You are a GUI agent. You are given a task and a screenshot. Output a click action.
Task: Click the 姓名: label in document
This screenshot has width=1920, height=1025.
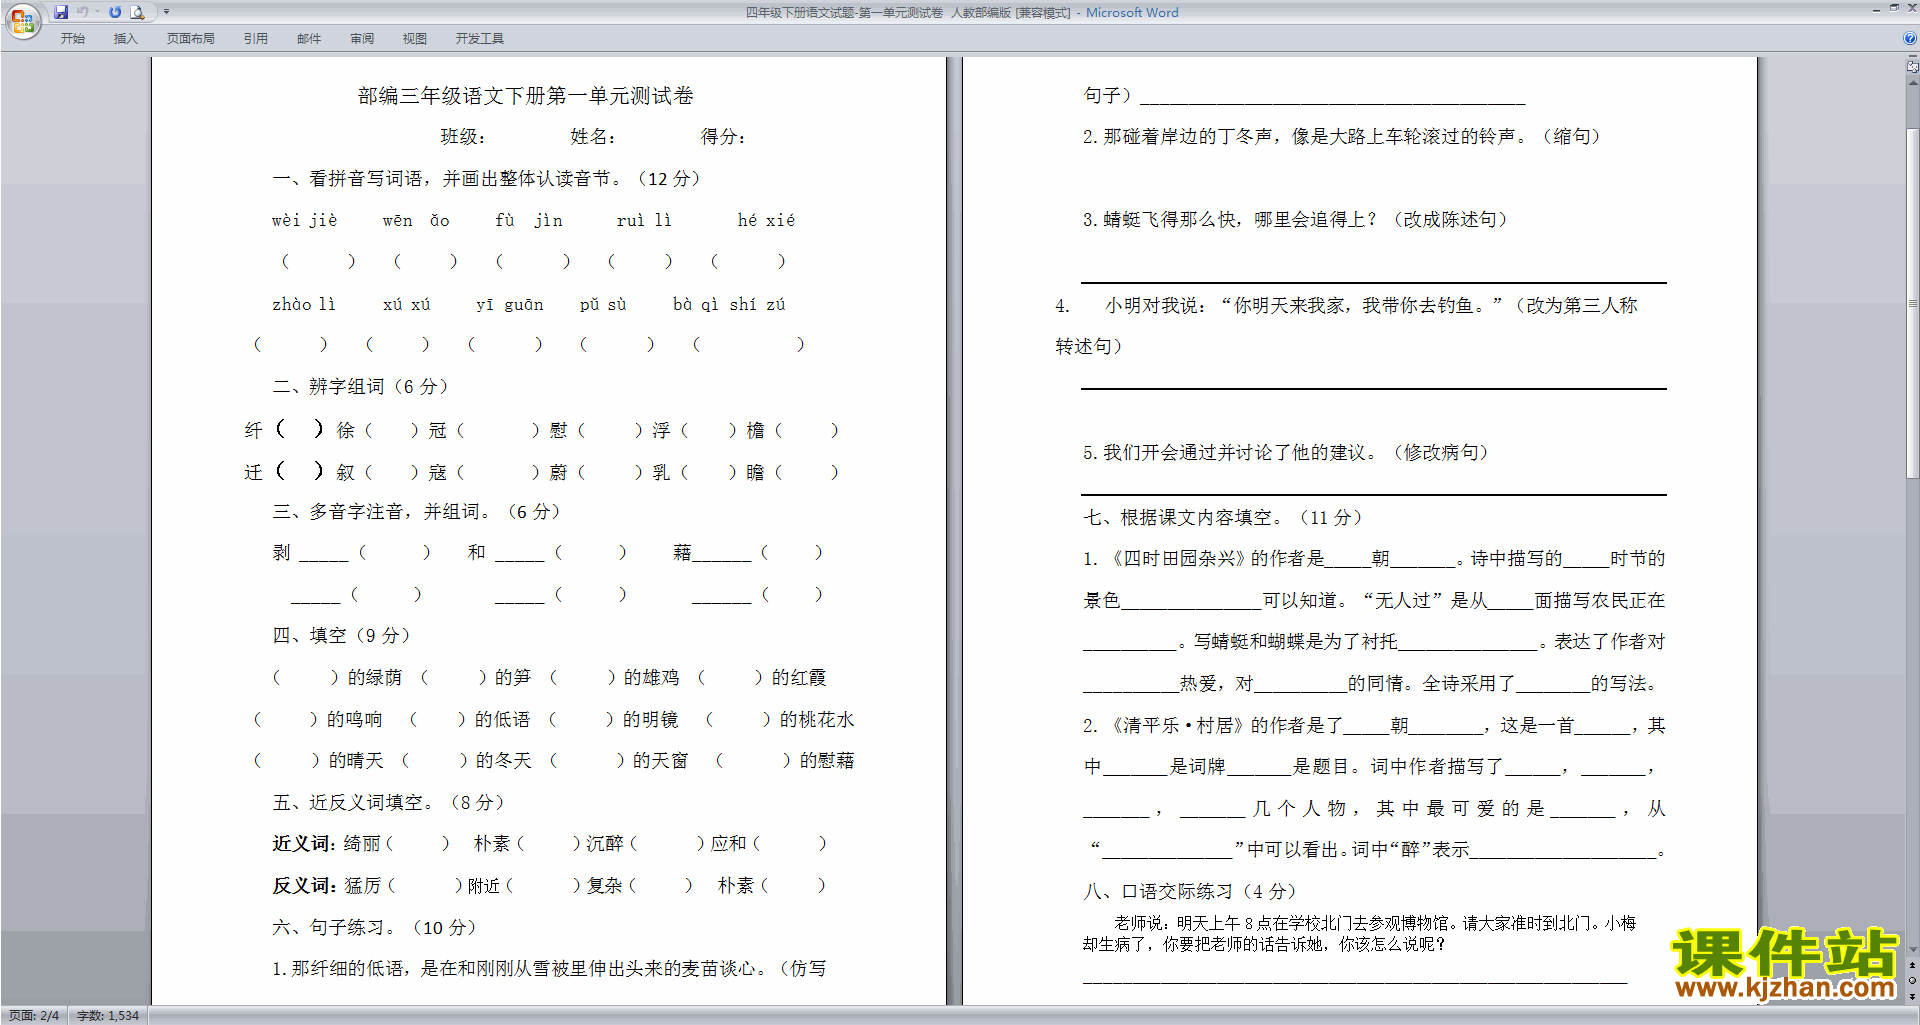coord(593,137)
